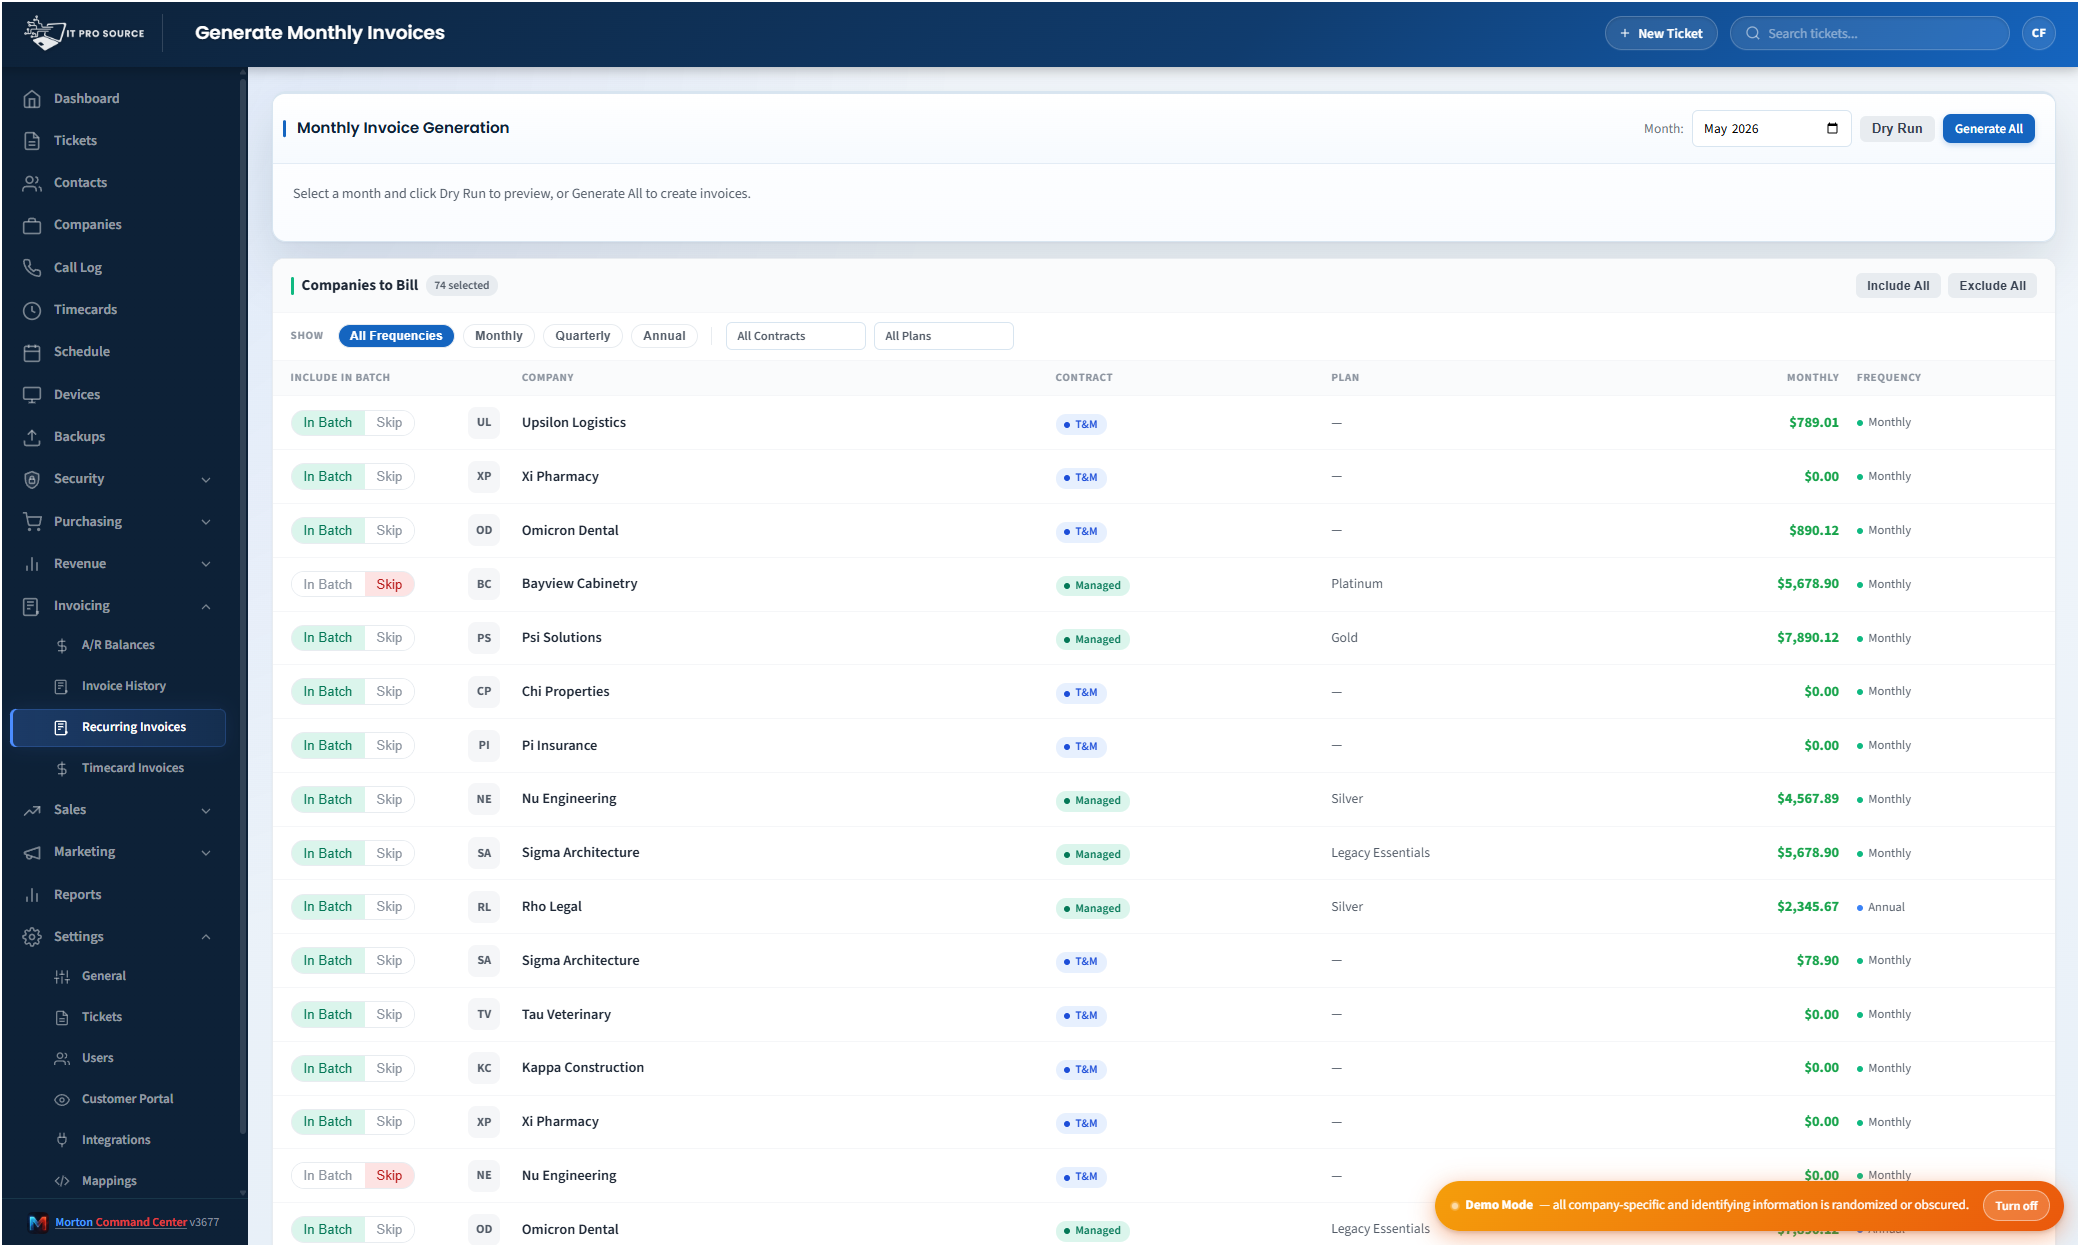The width and height of the screenshot is (2080, 1247).
Task: Expand the Security menu chevron
Action: click(206, 480)
